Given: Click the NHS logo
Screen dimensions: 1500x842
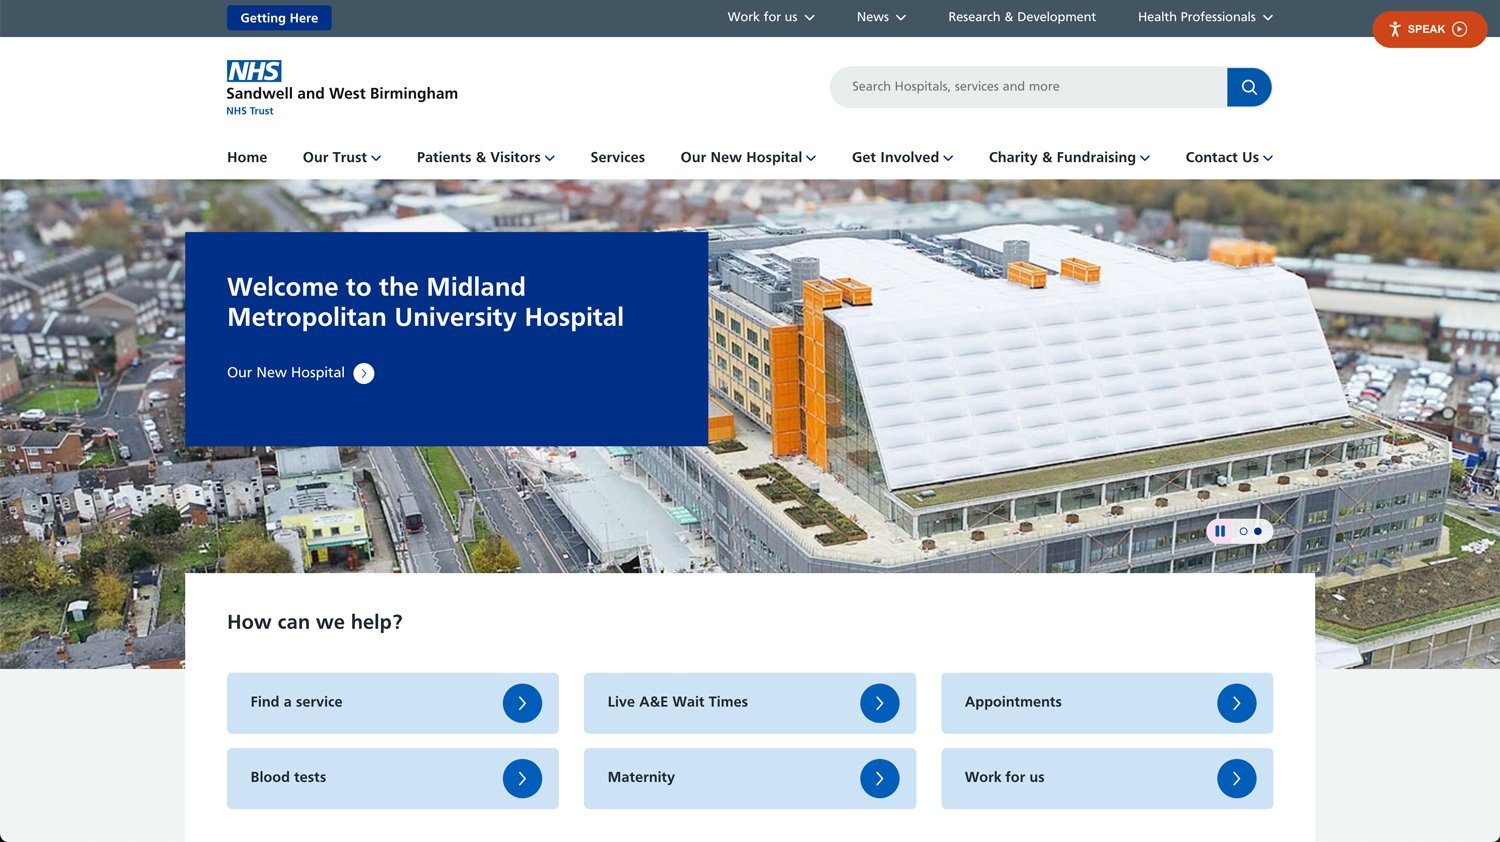Looking at the screenshot, I should pos(254,71).
